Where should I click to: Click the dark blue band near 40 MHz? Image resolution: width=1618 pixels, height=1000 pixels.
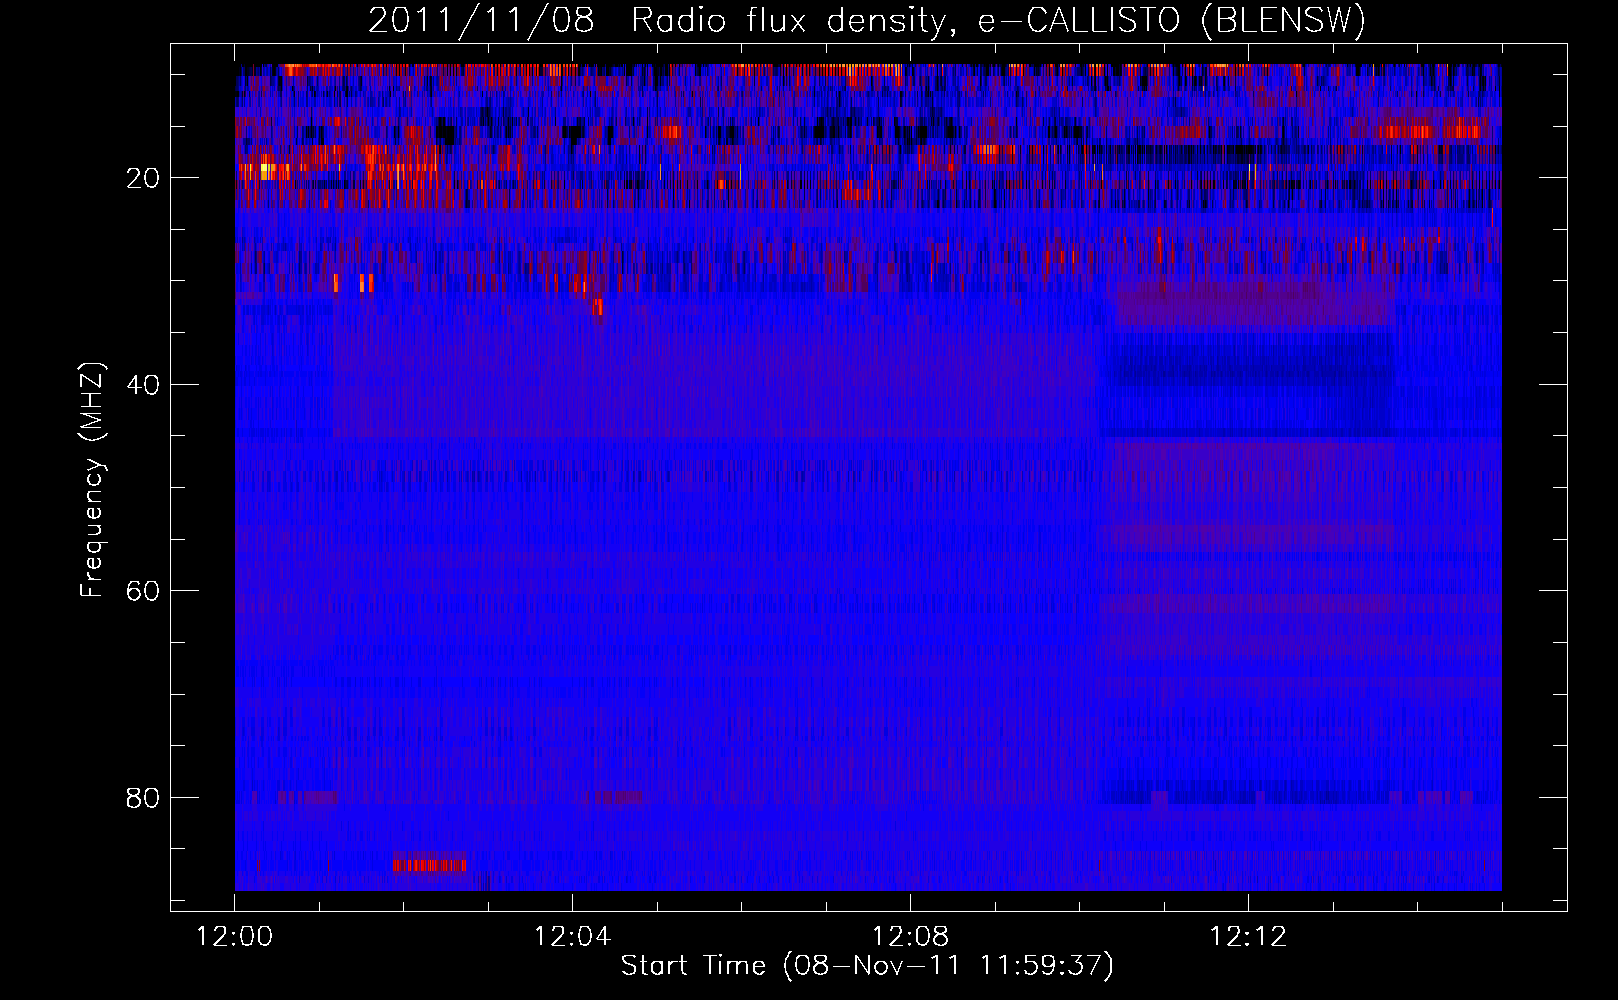point(1246,384)
